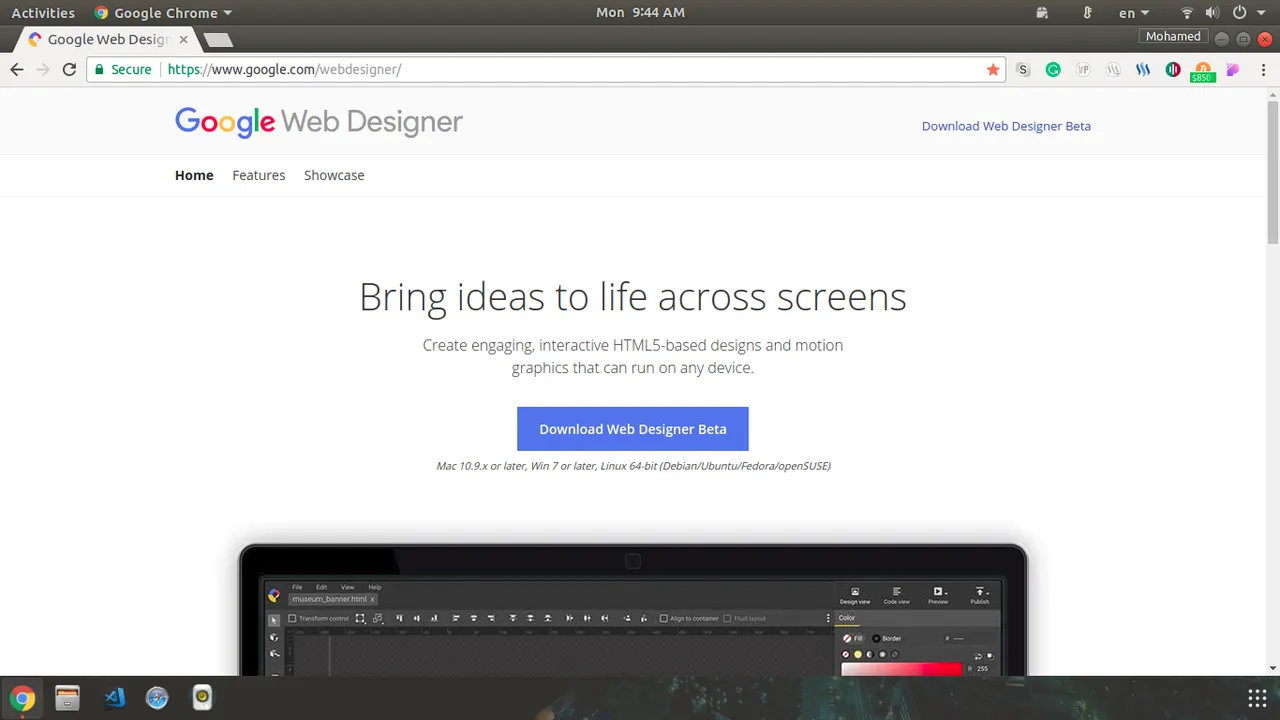Click the page vertical scrollbar thumb

pos(1273,172)
